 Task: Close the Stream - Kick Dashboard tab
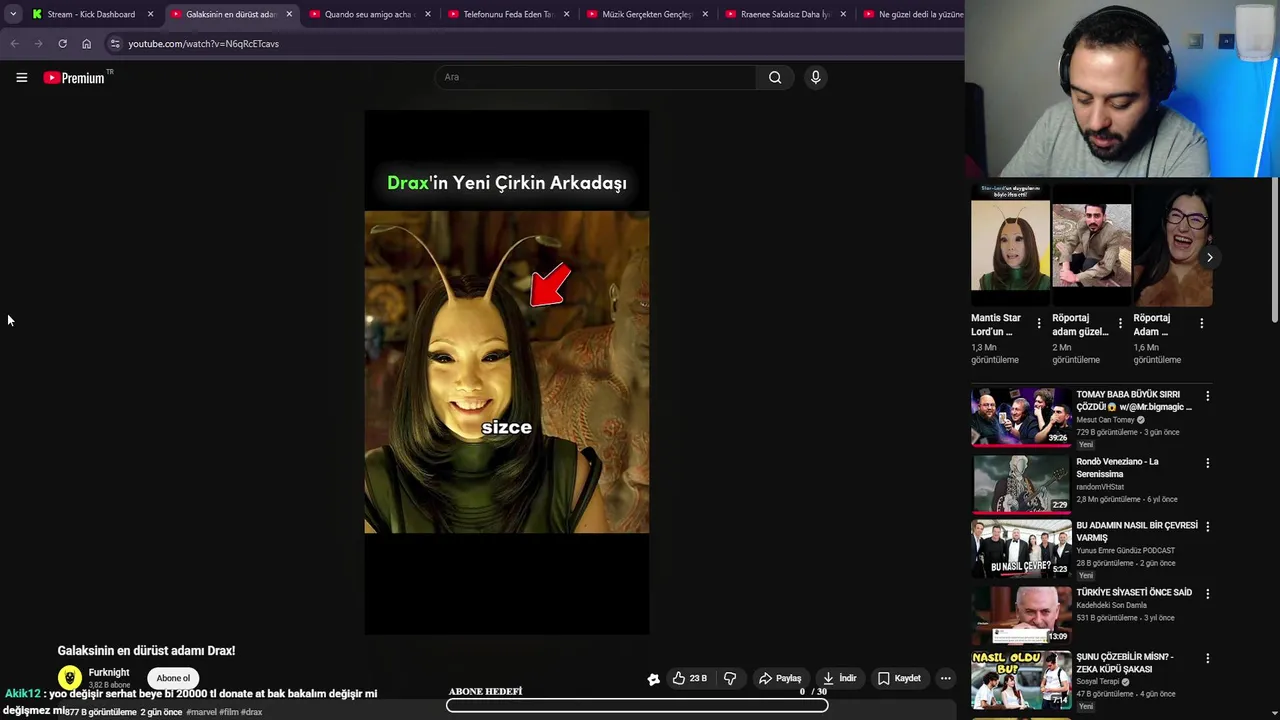click(x=150, y=14)
